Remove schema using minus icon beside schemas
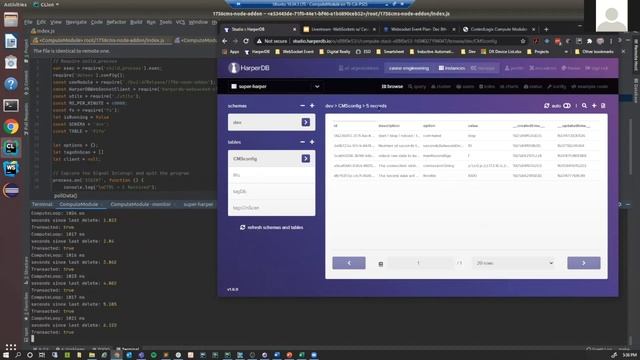 302,106
